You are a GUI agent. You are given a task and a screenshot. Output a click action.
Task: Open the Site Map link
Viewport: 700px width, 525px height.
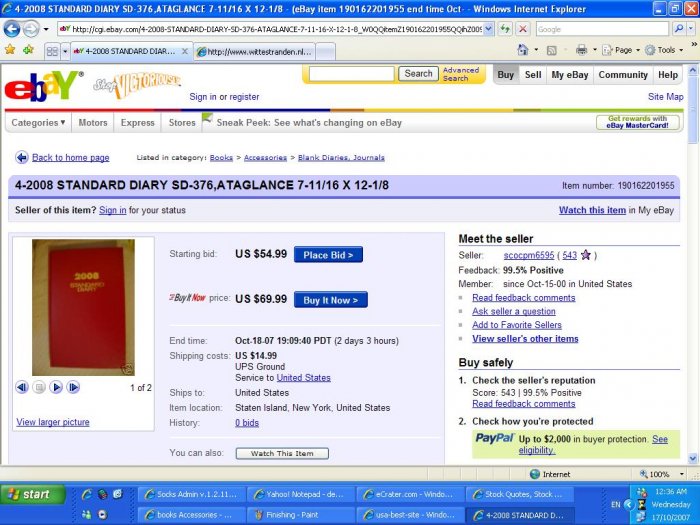coord(666,96)
